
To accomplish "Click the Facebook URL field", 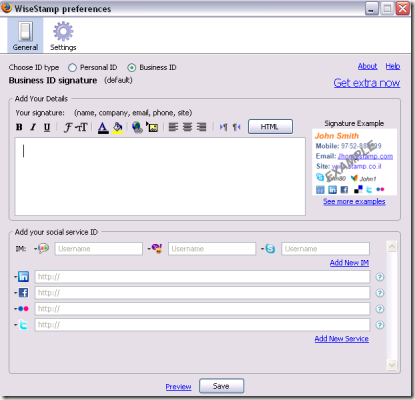I will tap(202, 293).
